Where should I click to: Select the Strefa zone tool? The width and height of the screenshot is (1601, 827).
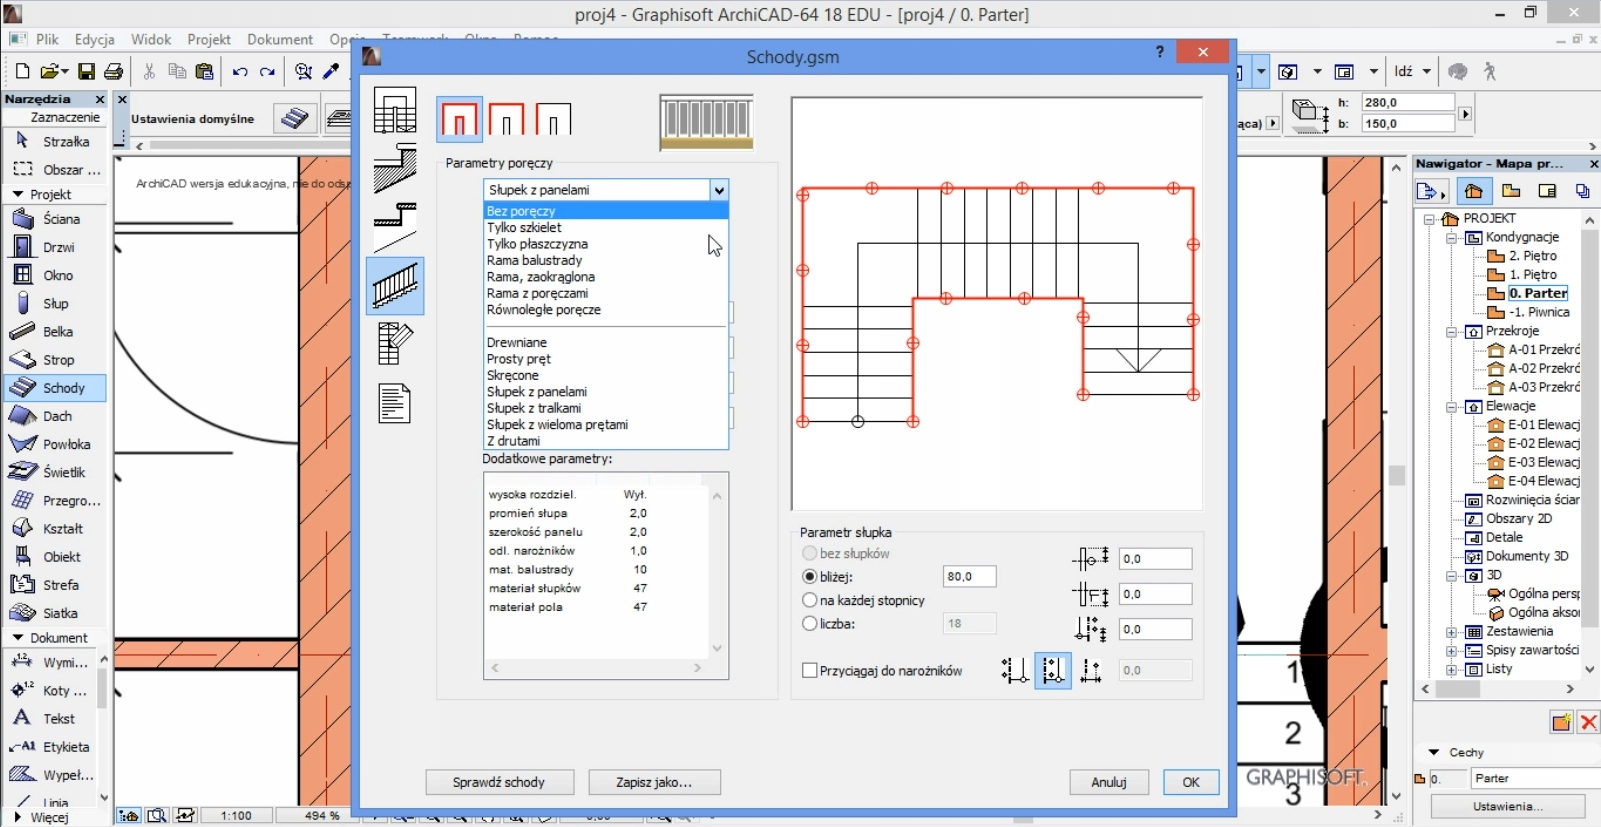[55, 585]
